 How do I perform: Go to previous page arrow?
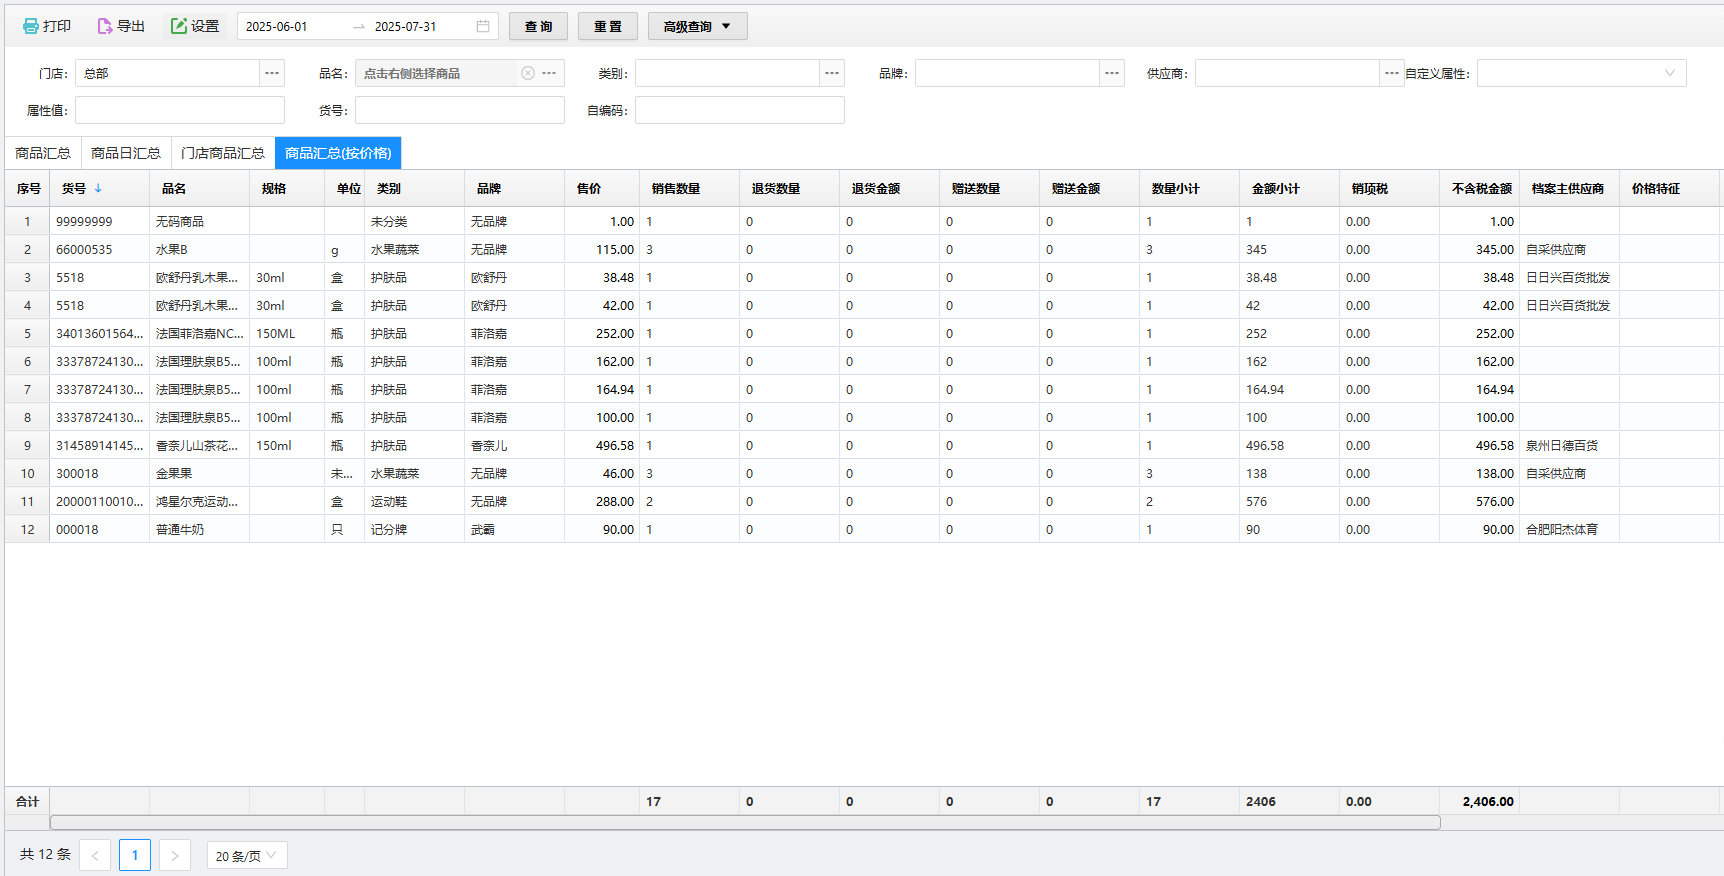[95, 855]
